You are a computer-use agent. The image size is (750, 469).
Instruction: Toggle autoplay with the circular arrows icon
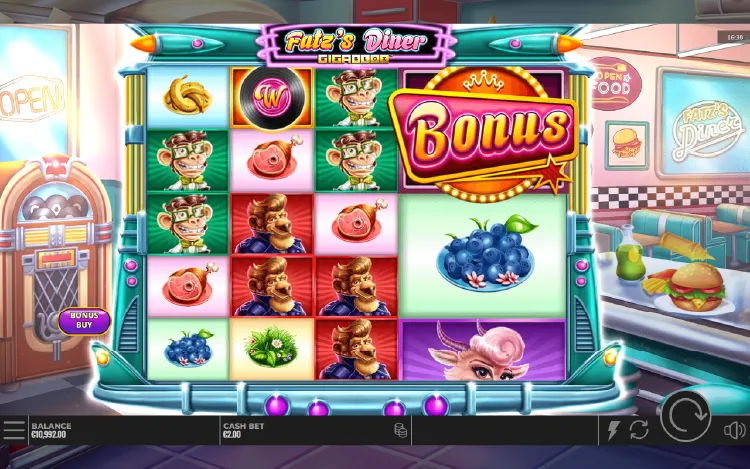tap(639, 430)
